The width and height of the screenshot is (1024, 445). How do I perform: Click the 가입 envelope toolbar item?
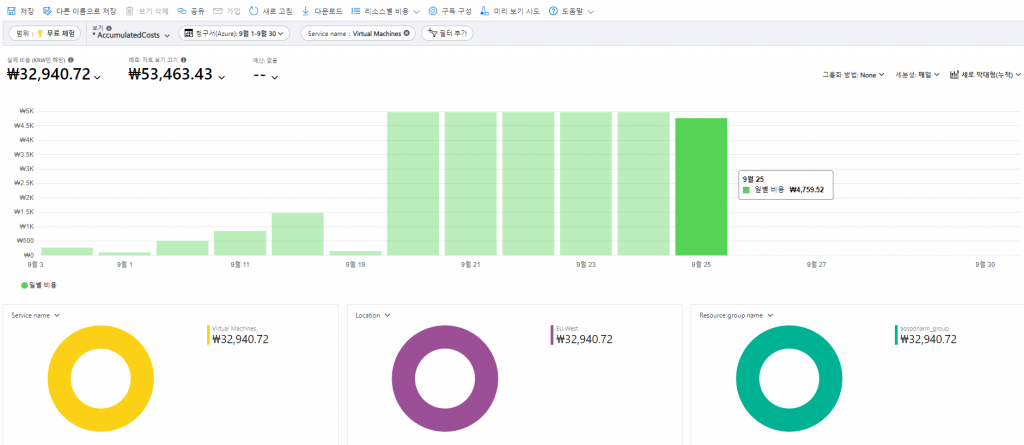click(227, 11)
